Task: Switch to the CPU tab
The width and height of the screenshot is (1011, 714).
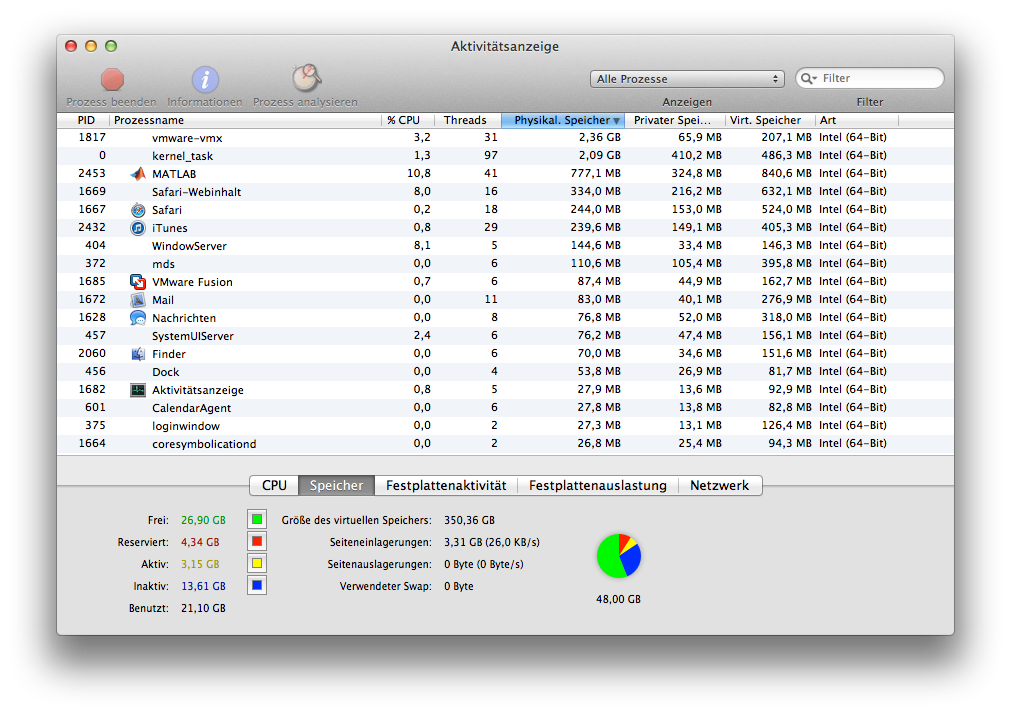Action: (274, 486)
